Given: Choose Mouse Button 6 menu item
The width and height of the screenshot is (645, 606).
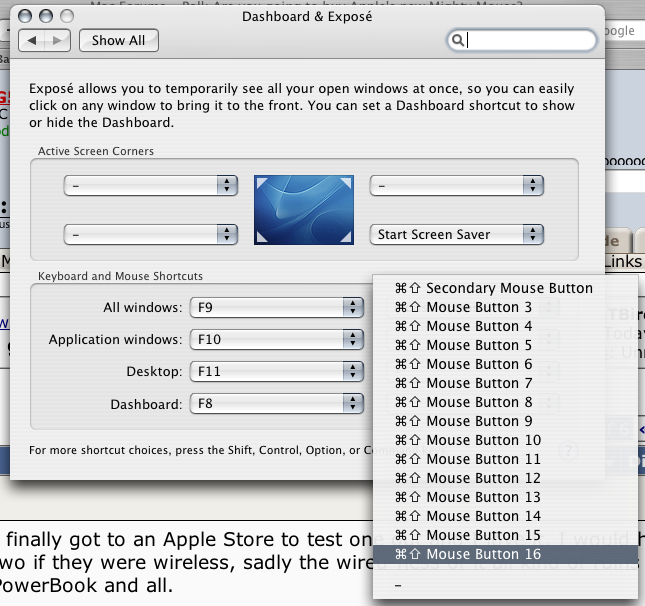Looking at the screenshot, I should click(506, 364).
